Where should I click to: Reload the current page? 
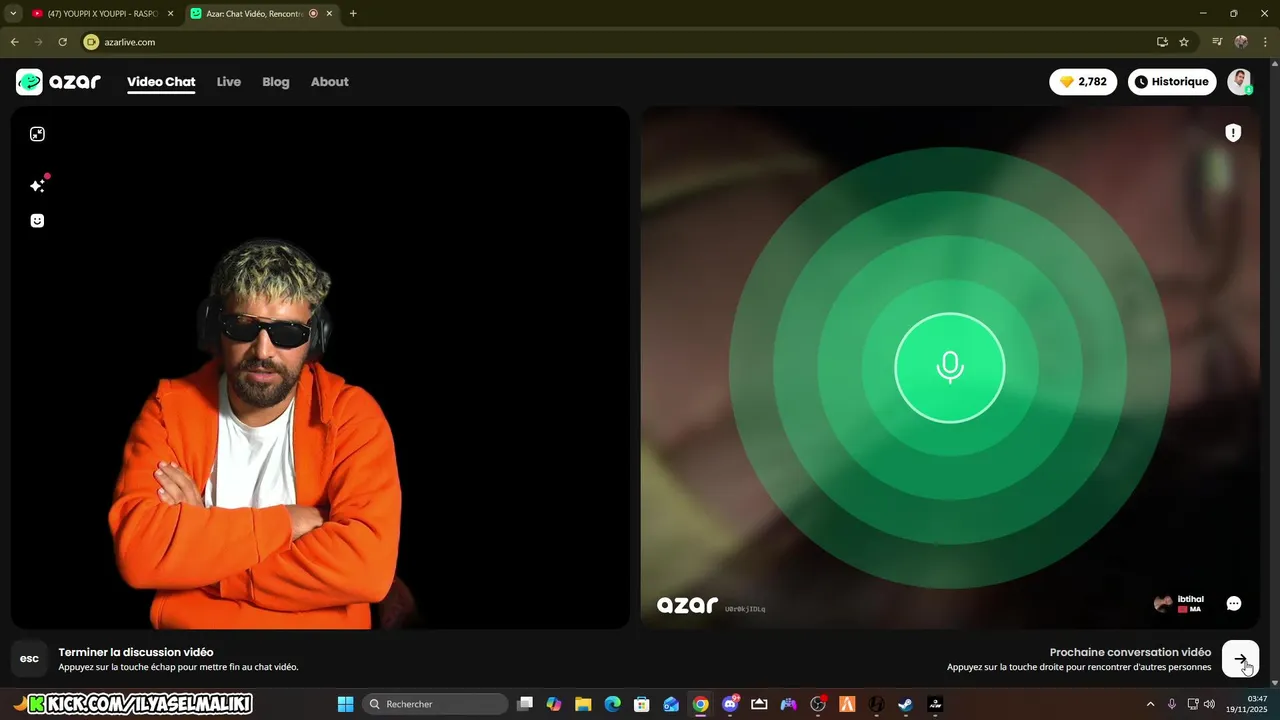(x=63, y=42)
